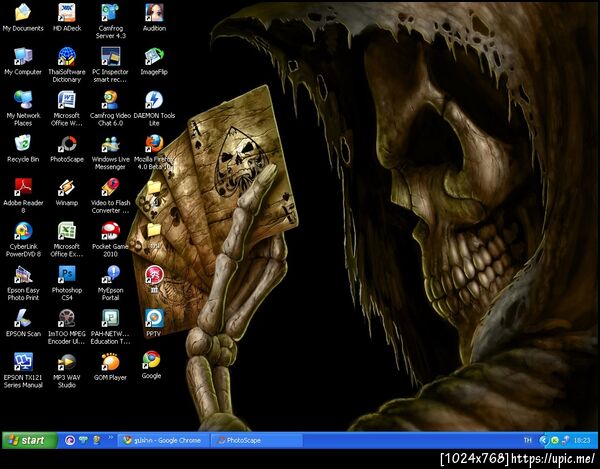Open the Google Chrome desktop shortcut
Screen dimensions: 600x469
coord(152,365)
